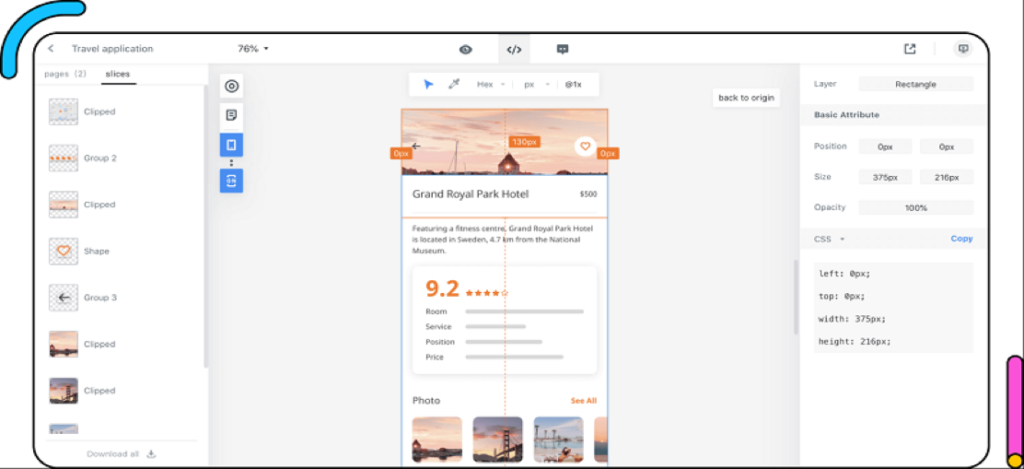Switch to preview mode with eye icon
This screenshot has width=1024, height=469.
click(x=465, y=49)
